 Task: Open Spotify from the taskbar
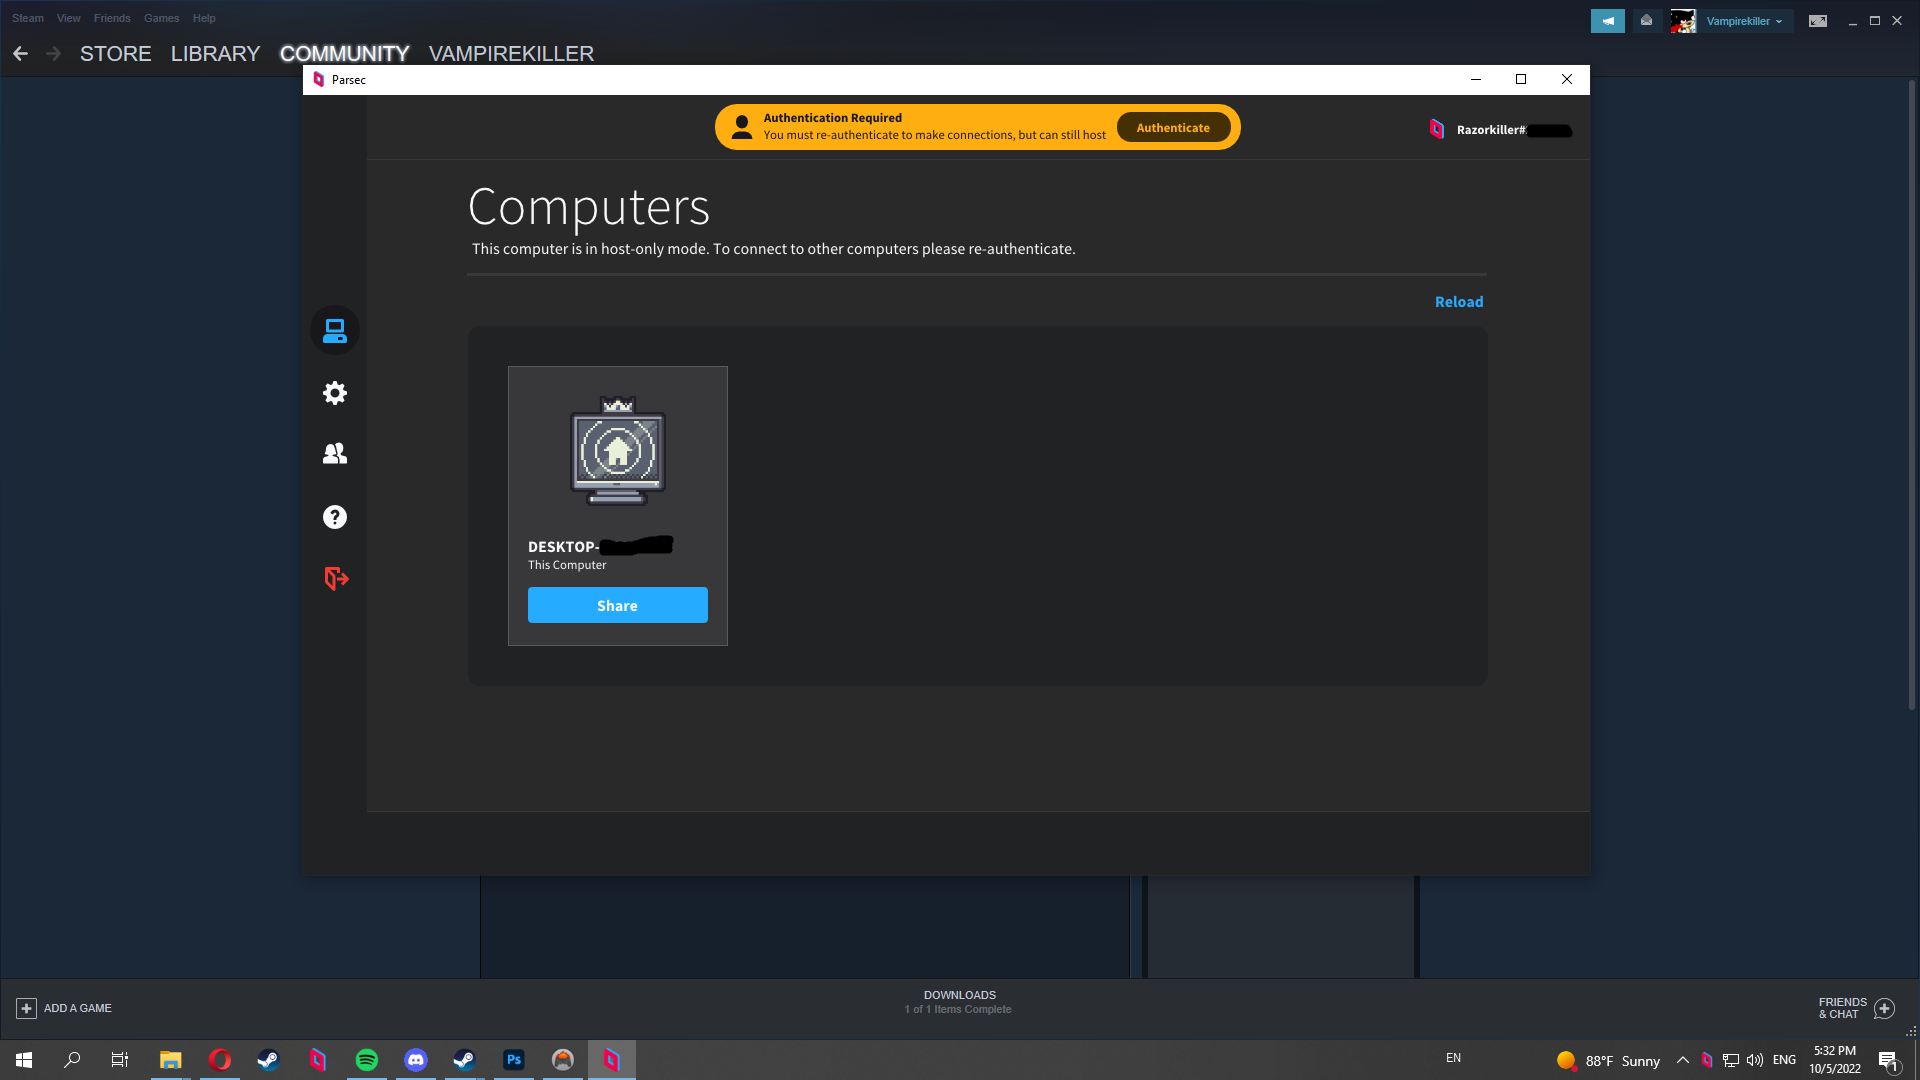click(367, 1060)
